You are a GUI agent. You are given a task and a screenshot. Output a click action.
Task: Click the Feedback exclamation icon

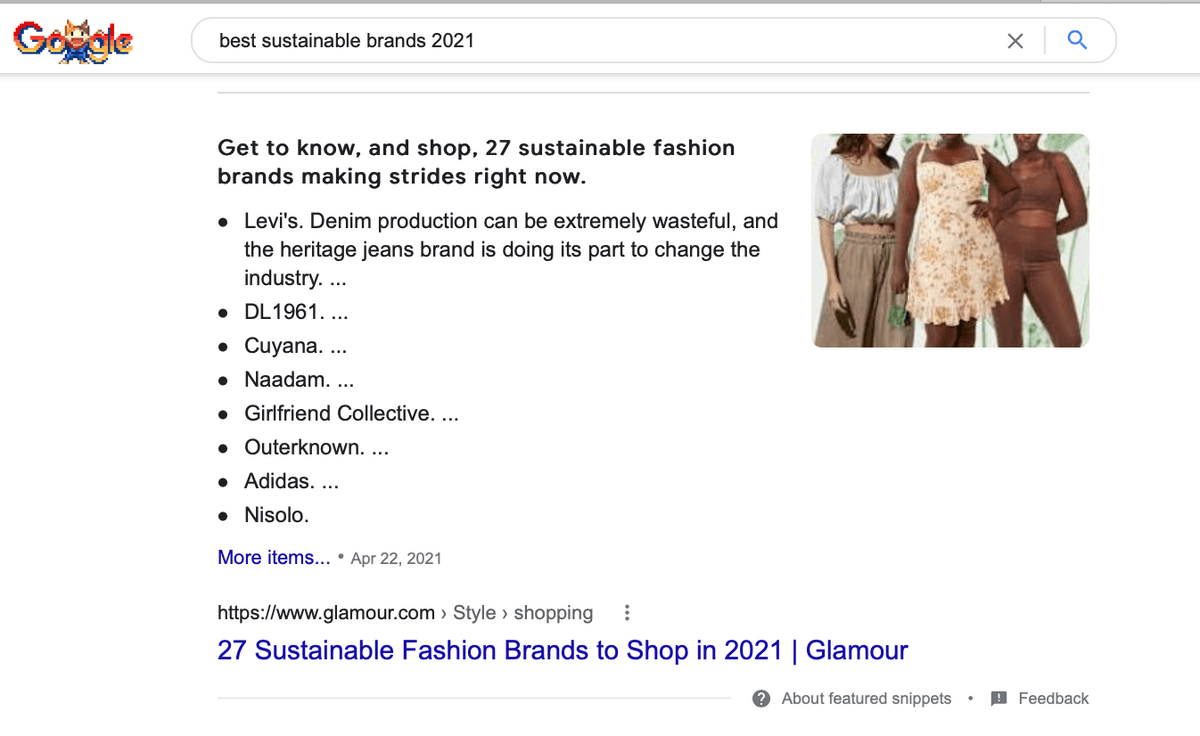click(x=998, y=698)
